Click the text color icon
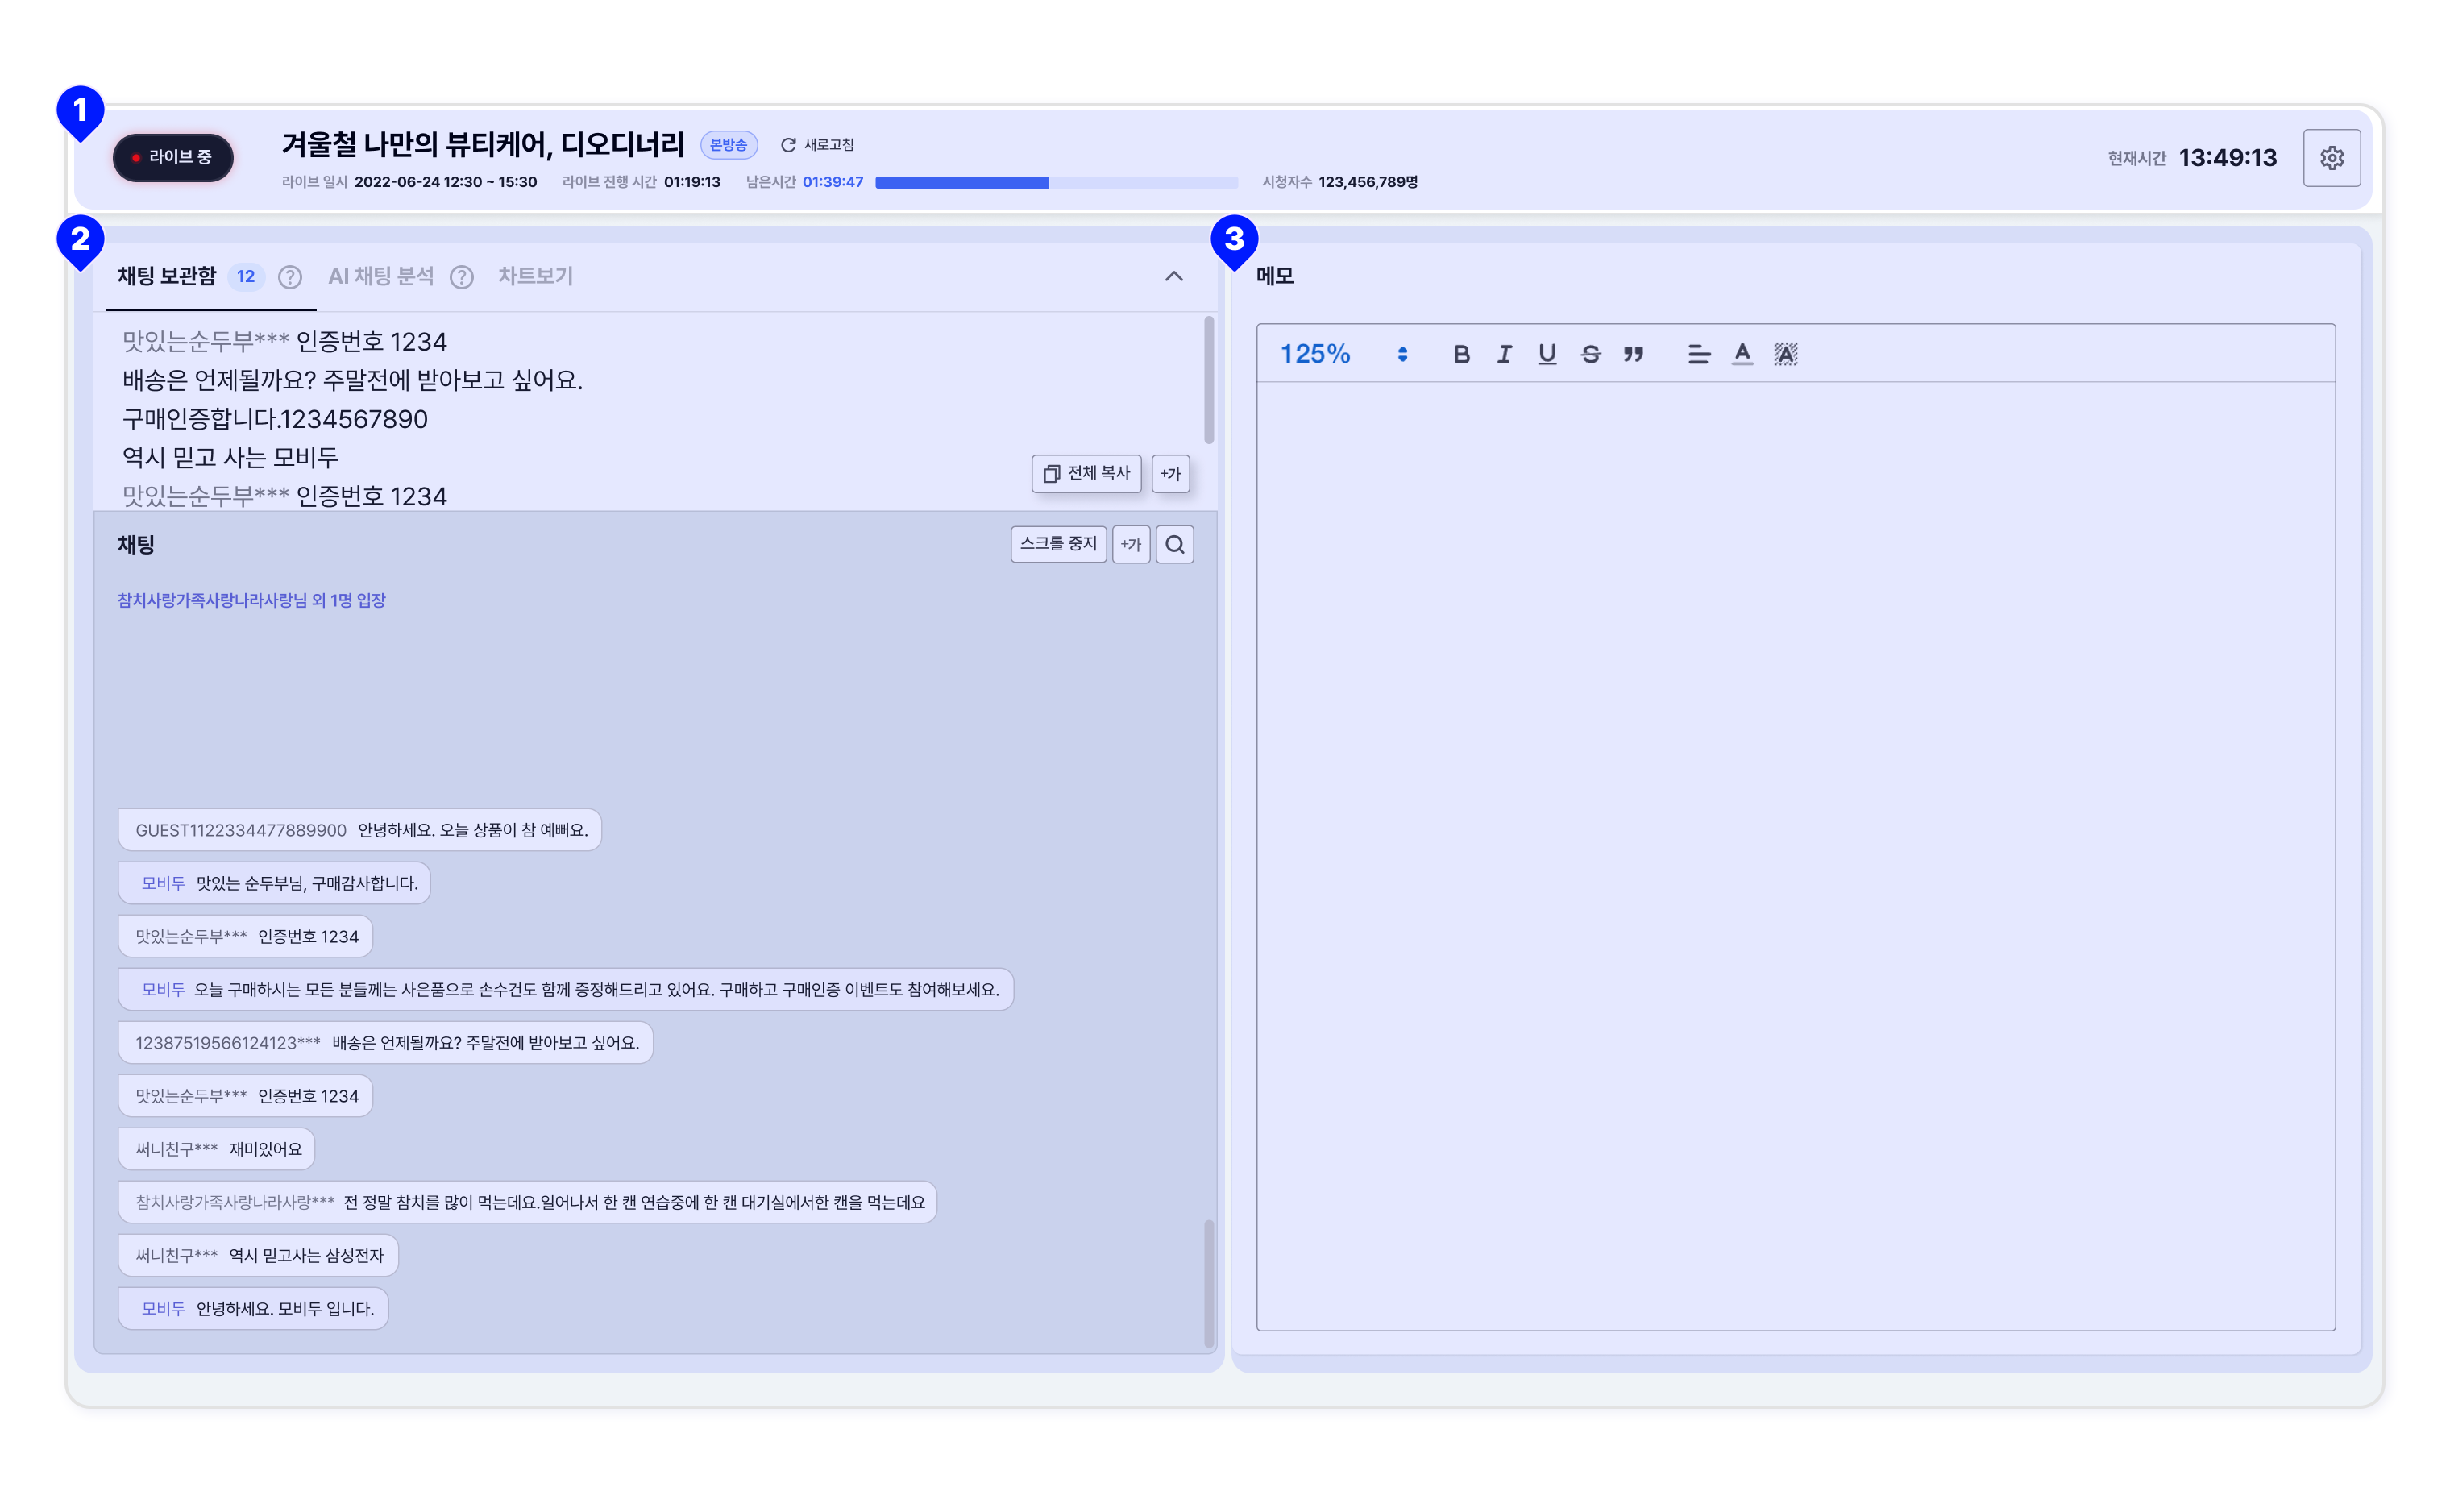Image resolution: width=2450 pixels, height=1512 pixels. [x=1742, y=354]
